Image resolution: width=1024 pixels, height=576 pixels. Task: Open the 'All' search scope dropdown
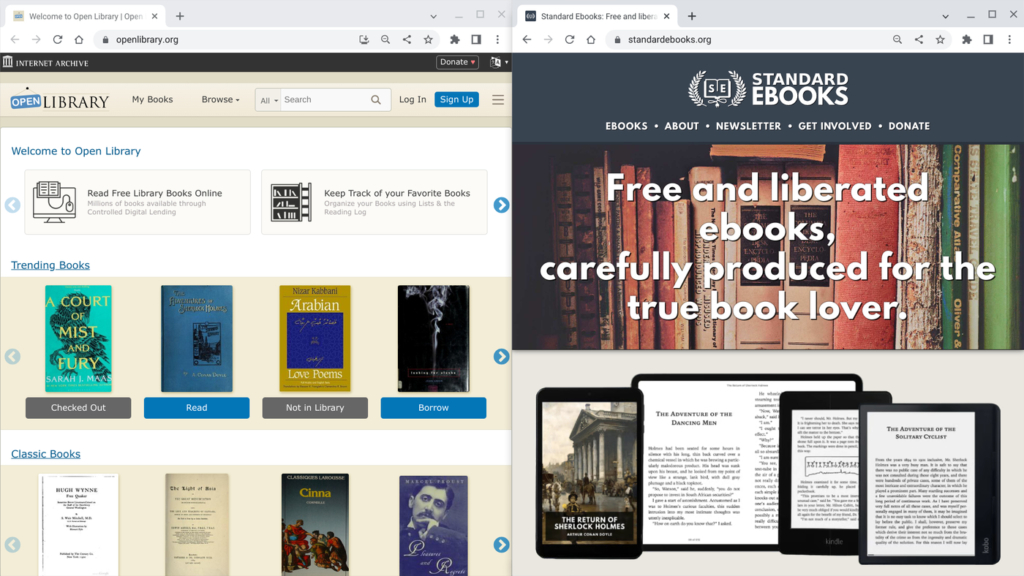pyautogui.click(x=270, y=99)
